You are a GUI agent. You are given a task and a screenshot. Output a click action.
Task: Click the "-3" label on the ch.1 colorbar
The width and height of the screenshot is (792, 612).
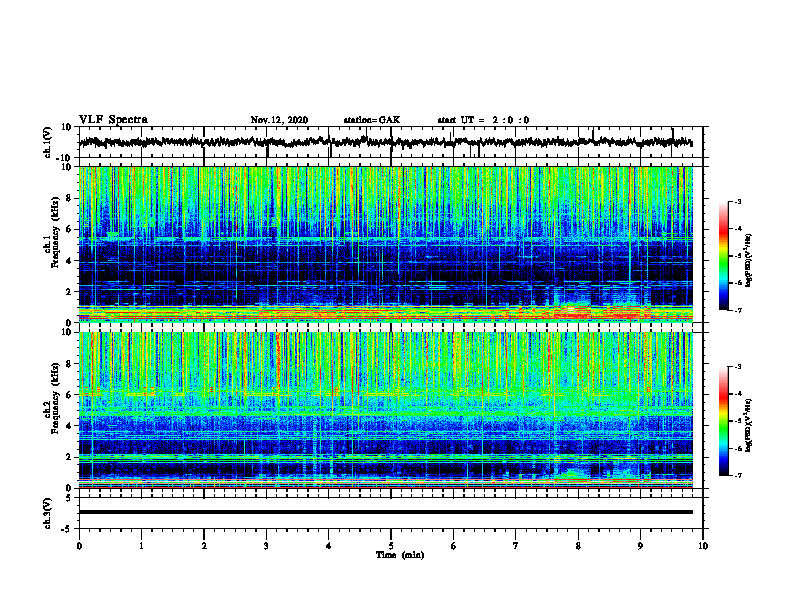738,202
